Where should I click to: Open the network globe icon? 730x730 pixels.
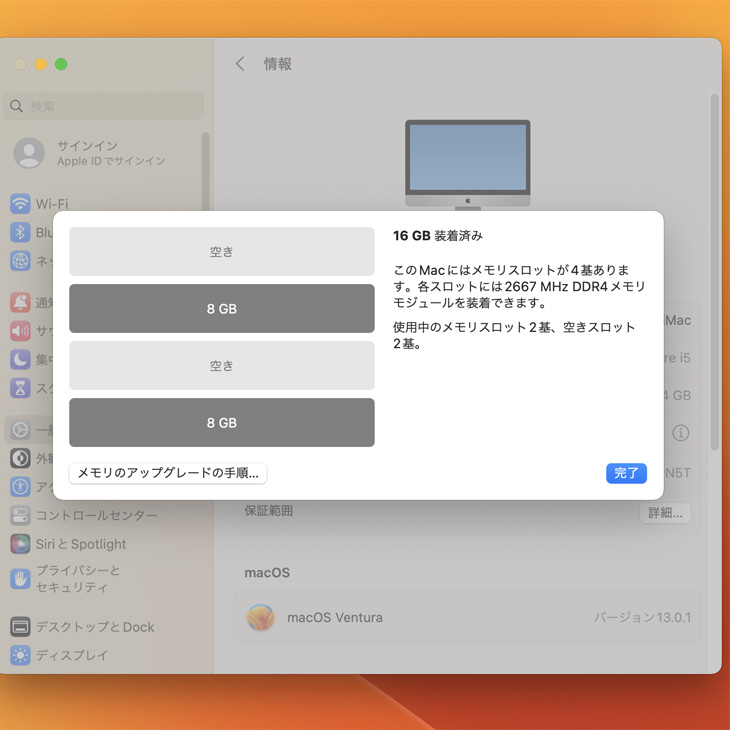tap(20, 260)
